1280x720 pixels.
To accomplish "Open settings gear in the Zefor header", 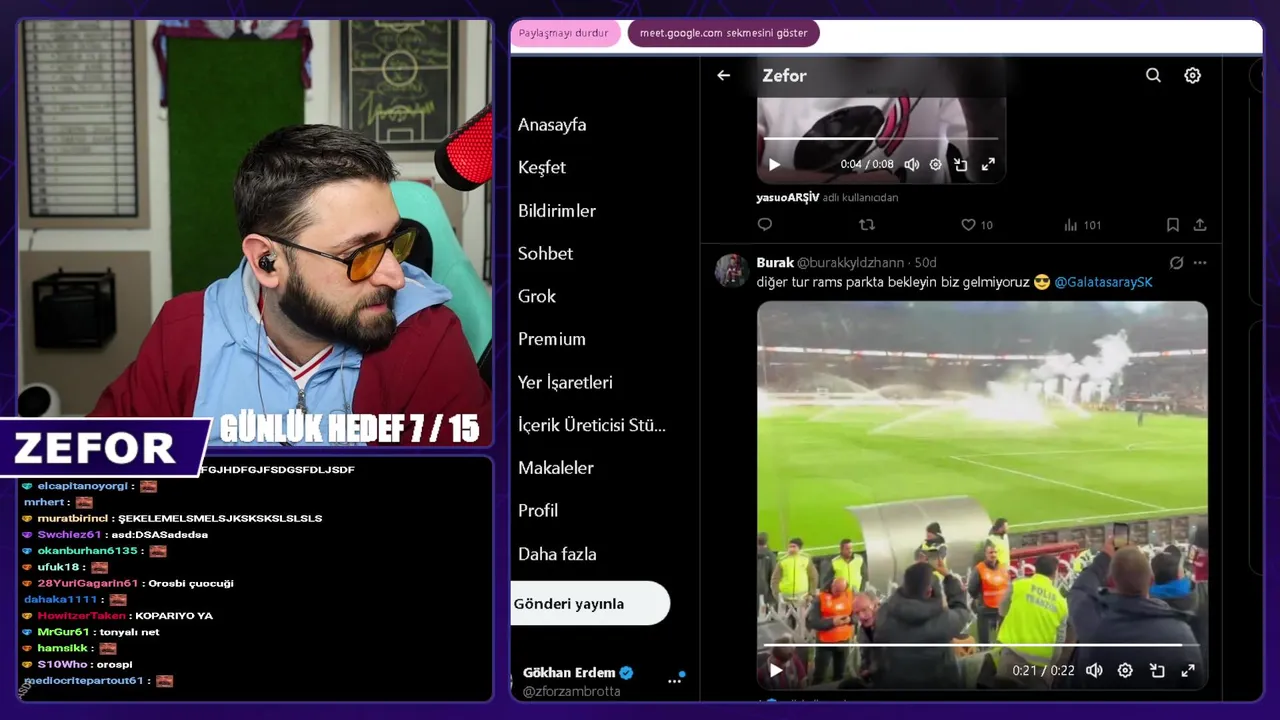I will click(x=1192, y=75).
